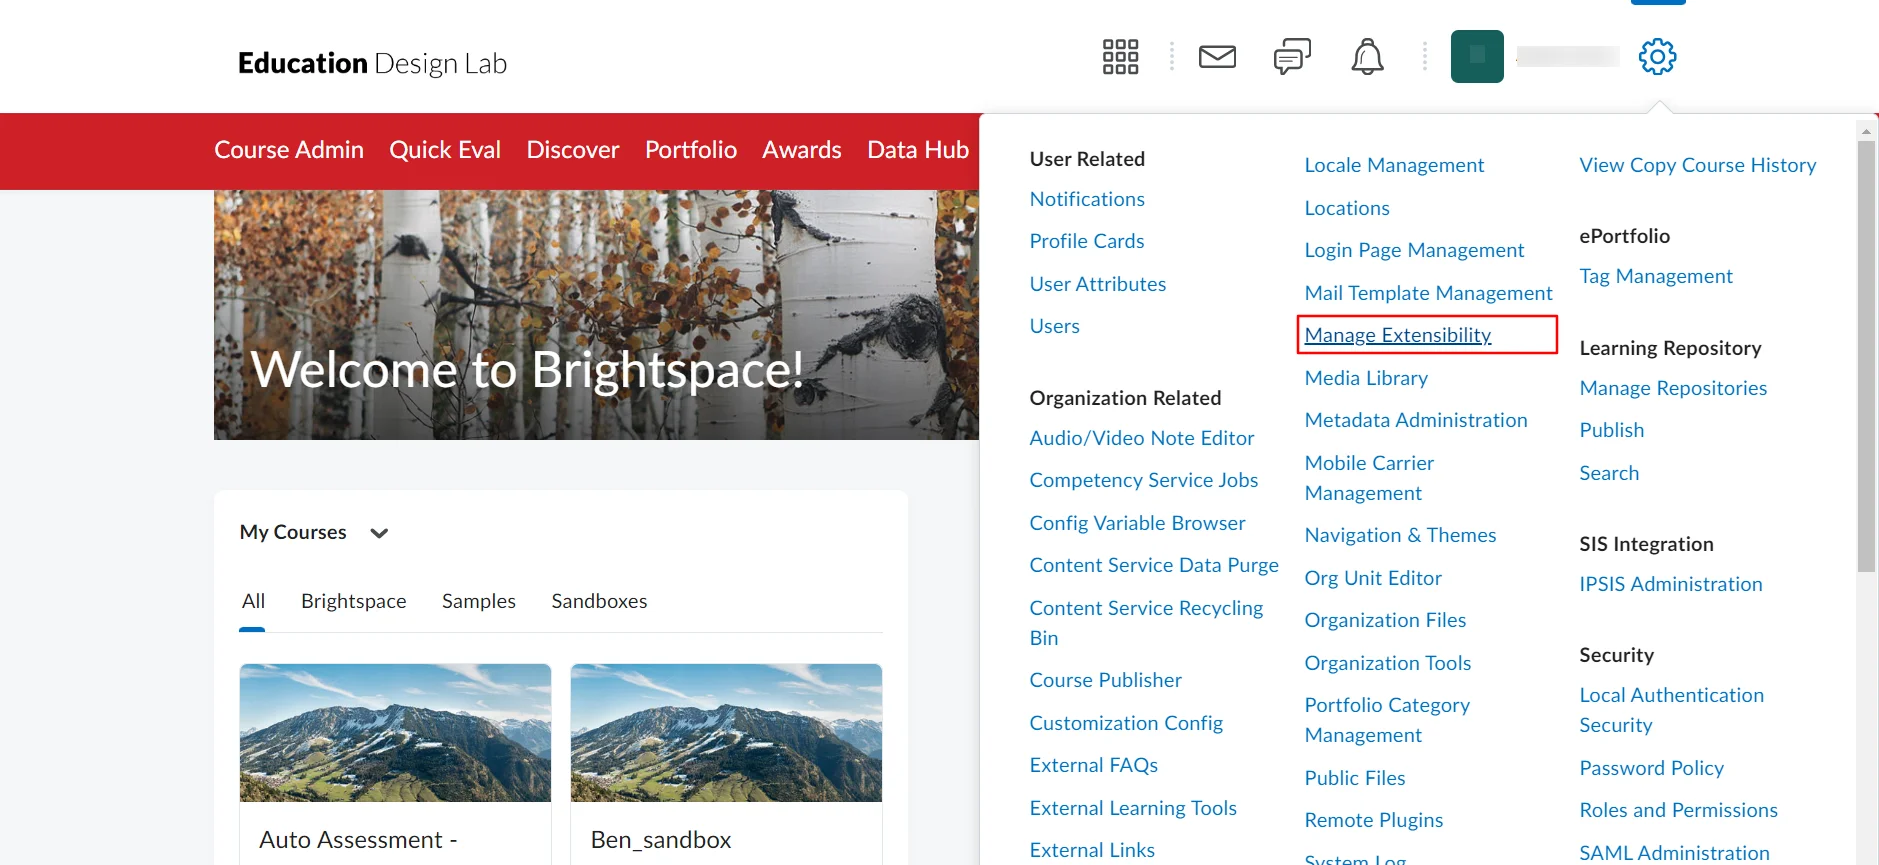Open the Profile Cards link
The width and height of the screenshot is (1879, 865).
[x=1087, y=241]
